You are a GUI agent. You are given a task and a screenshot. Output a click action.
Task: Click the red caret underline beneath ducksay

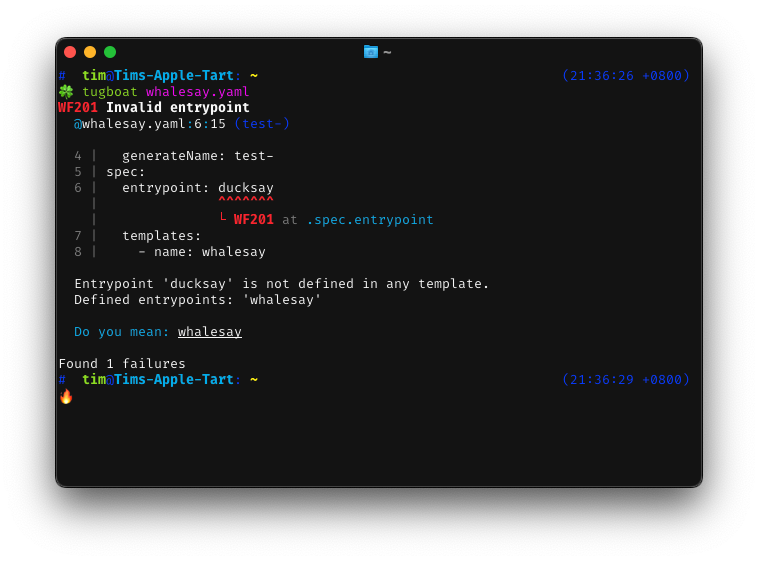pos(246,199)
